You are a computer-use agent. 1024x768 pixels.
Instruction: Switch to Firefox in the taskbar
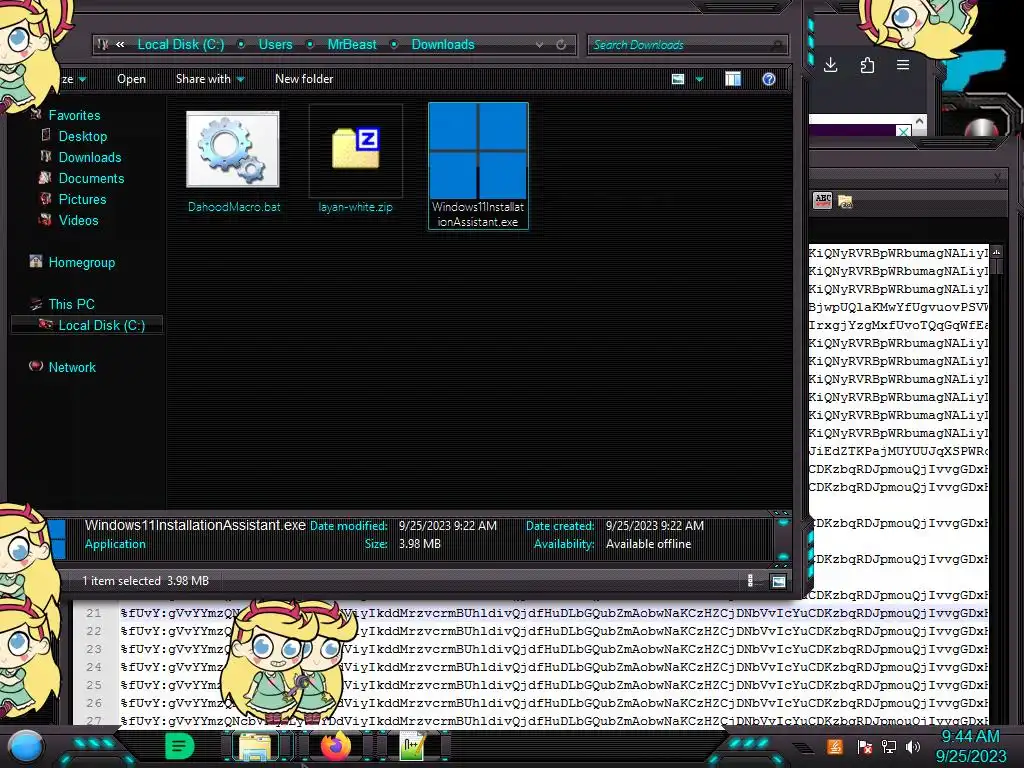(x=336, y=746)
